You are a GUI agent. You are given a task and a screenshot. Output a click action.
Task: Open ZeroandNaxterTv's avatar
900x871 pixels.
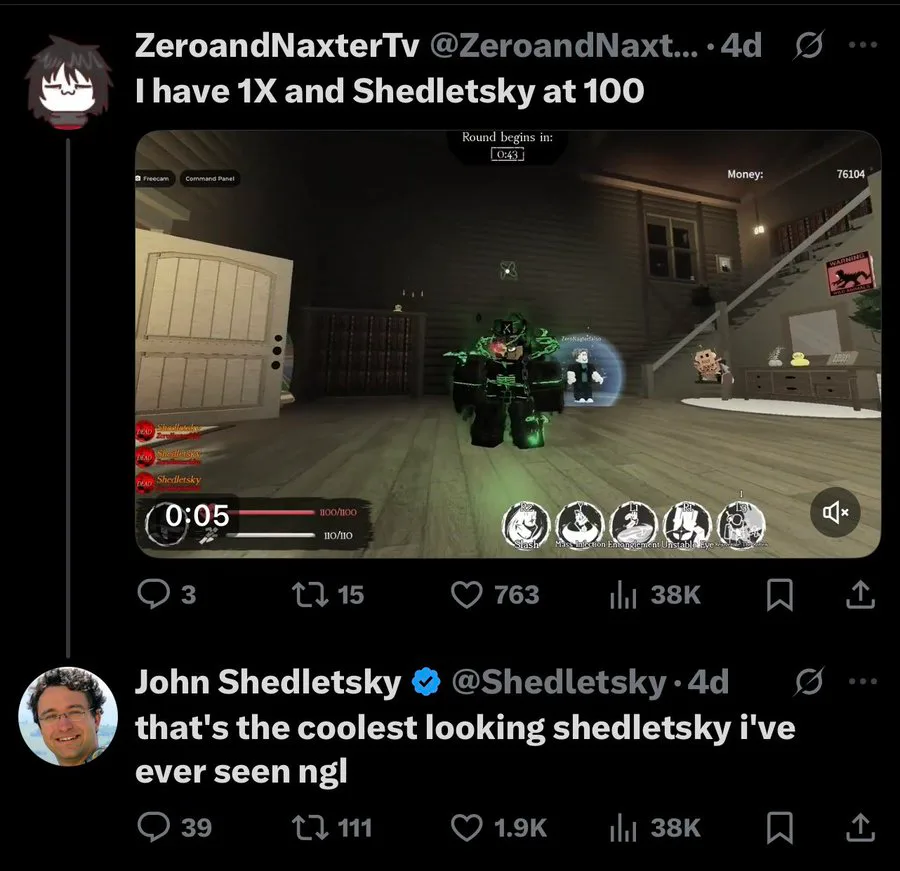68,82
